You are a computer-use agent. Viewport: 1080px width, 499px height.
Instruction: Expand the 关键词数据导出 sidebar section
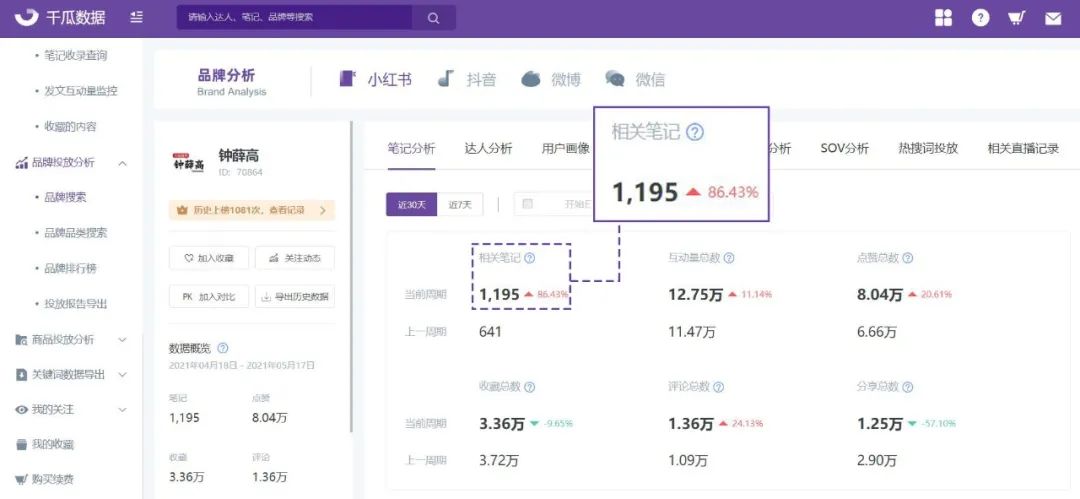point(123,375)
